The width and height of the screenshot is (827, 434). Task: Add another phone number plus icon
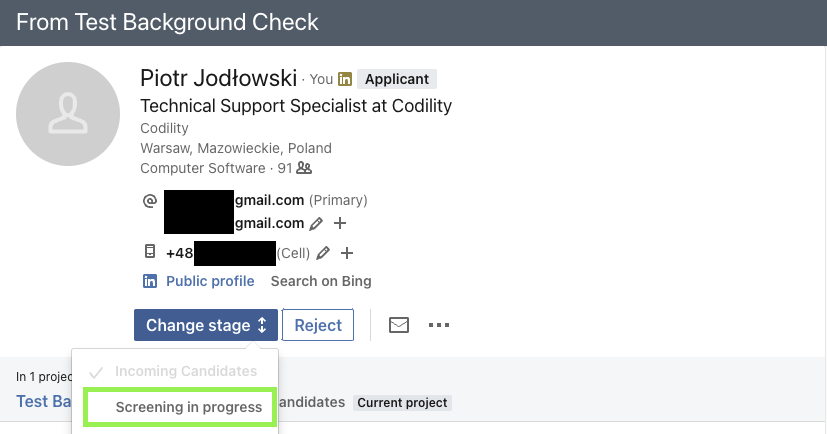347,253
